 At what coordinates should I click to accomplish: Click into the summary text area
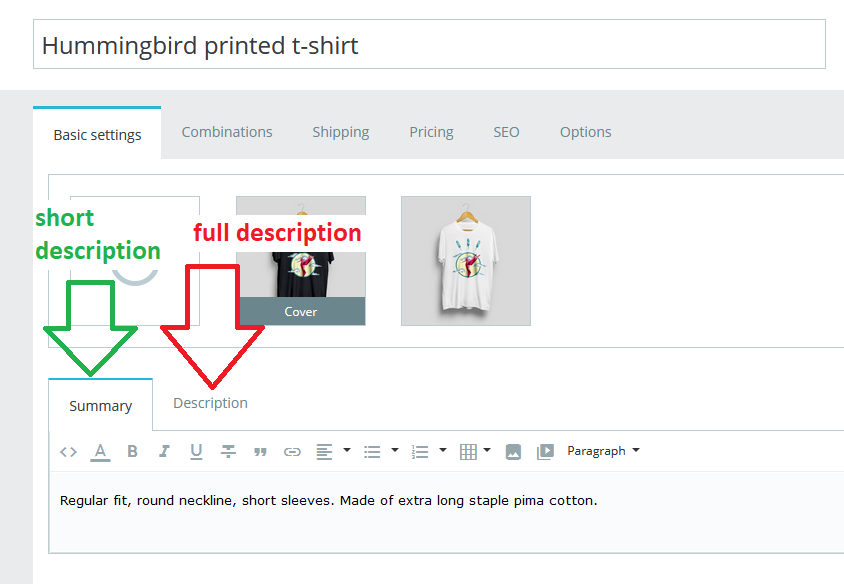point(447,512)
